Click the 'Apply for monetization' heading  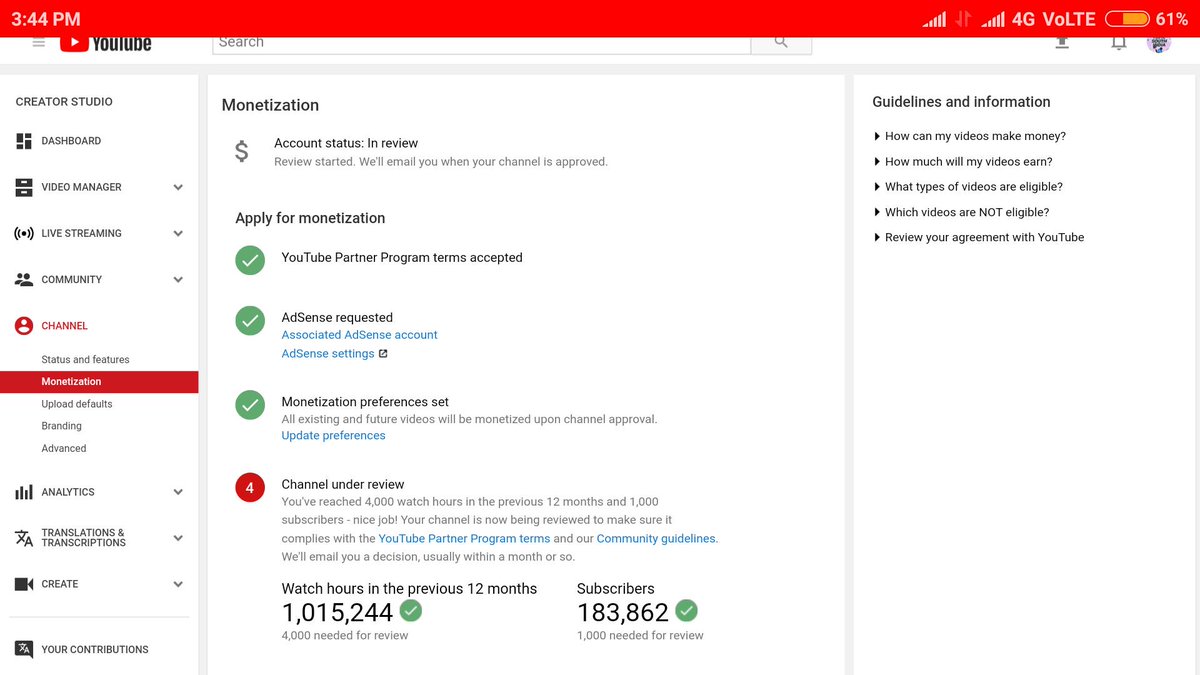point(310,218)
